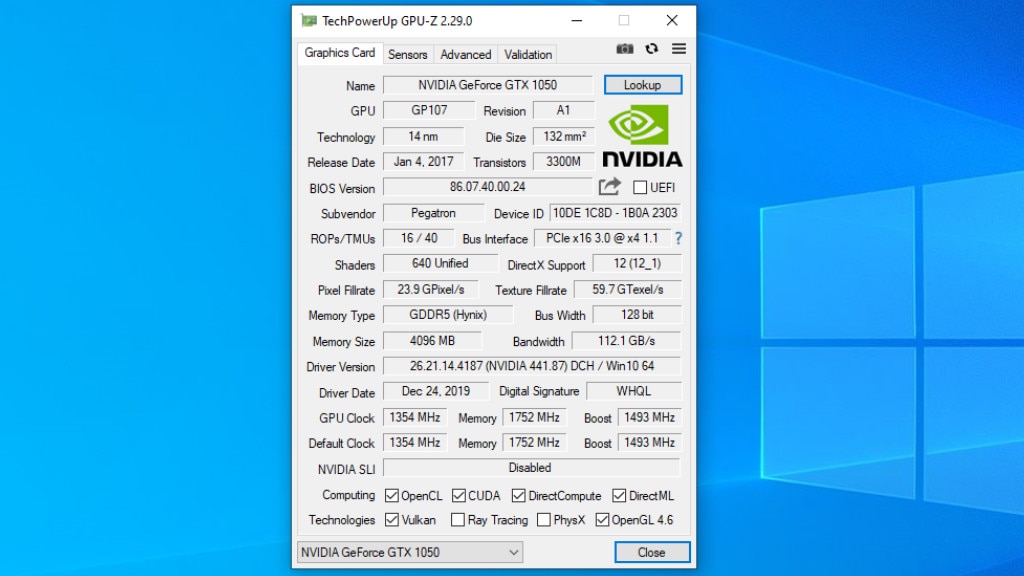Viewport: 1024px width, 576px height.
Task: Click the Default Clock value 1354 MHz
Action: 415,443
